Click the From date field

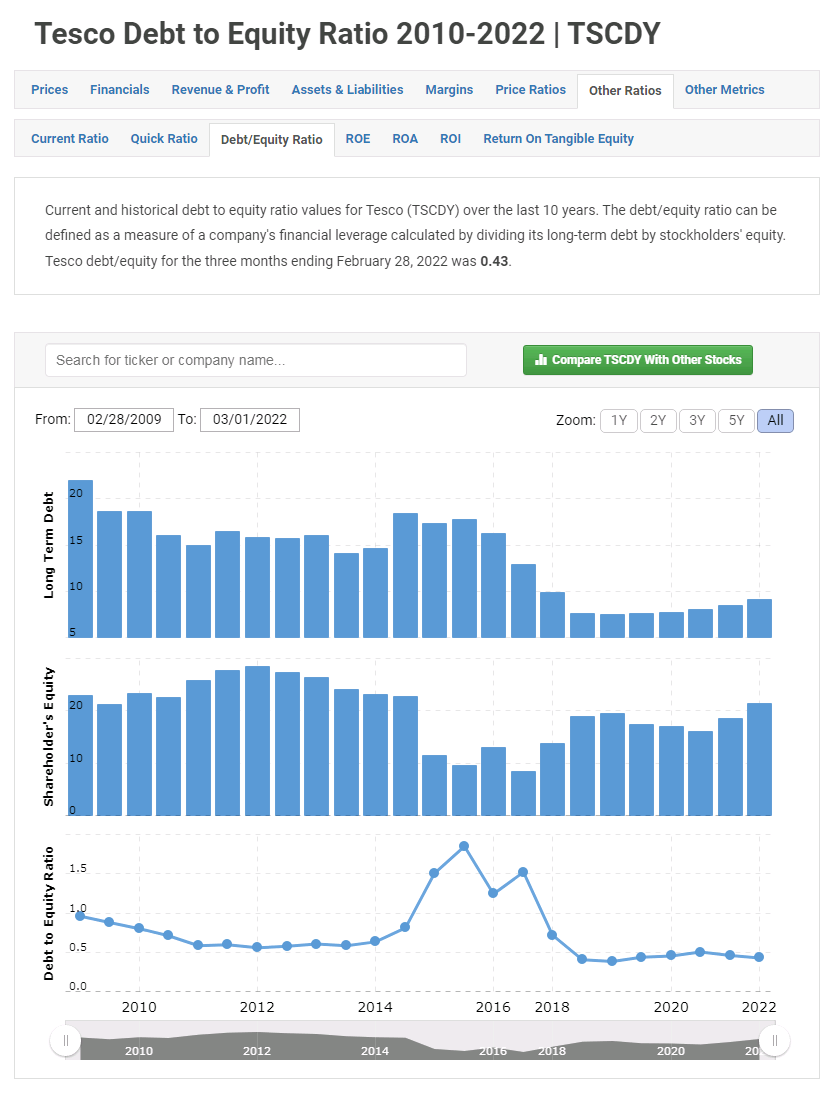point(124,420)
